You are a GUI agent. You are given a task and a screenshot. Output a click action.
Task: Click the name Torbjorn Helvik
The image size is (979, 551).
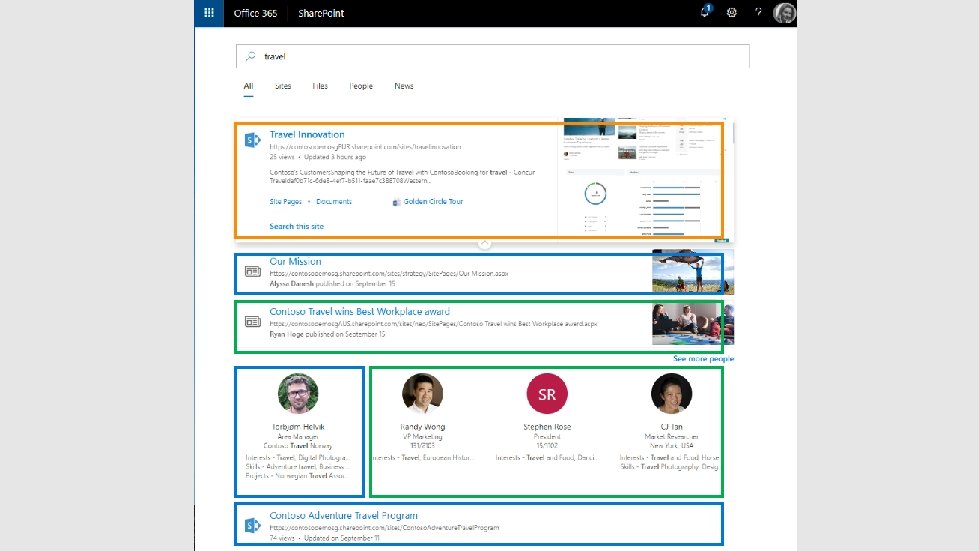(x=298, y=427)
